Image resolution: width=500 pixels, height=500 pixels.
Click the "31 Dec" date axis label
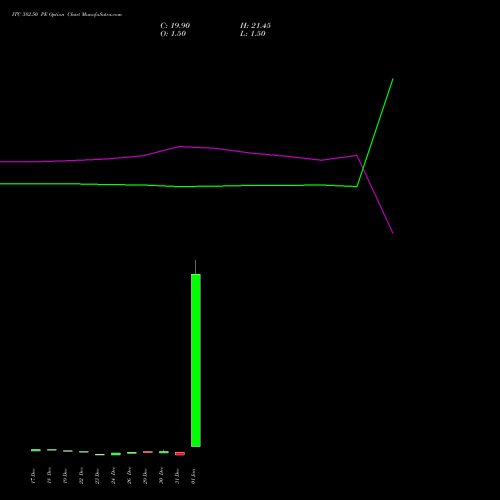pyautogui.click(x=177, y=476)
